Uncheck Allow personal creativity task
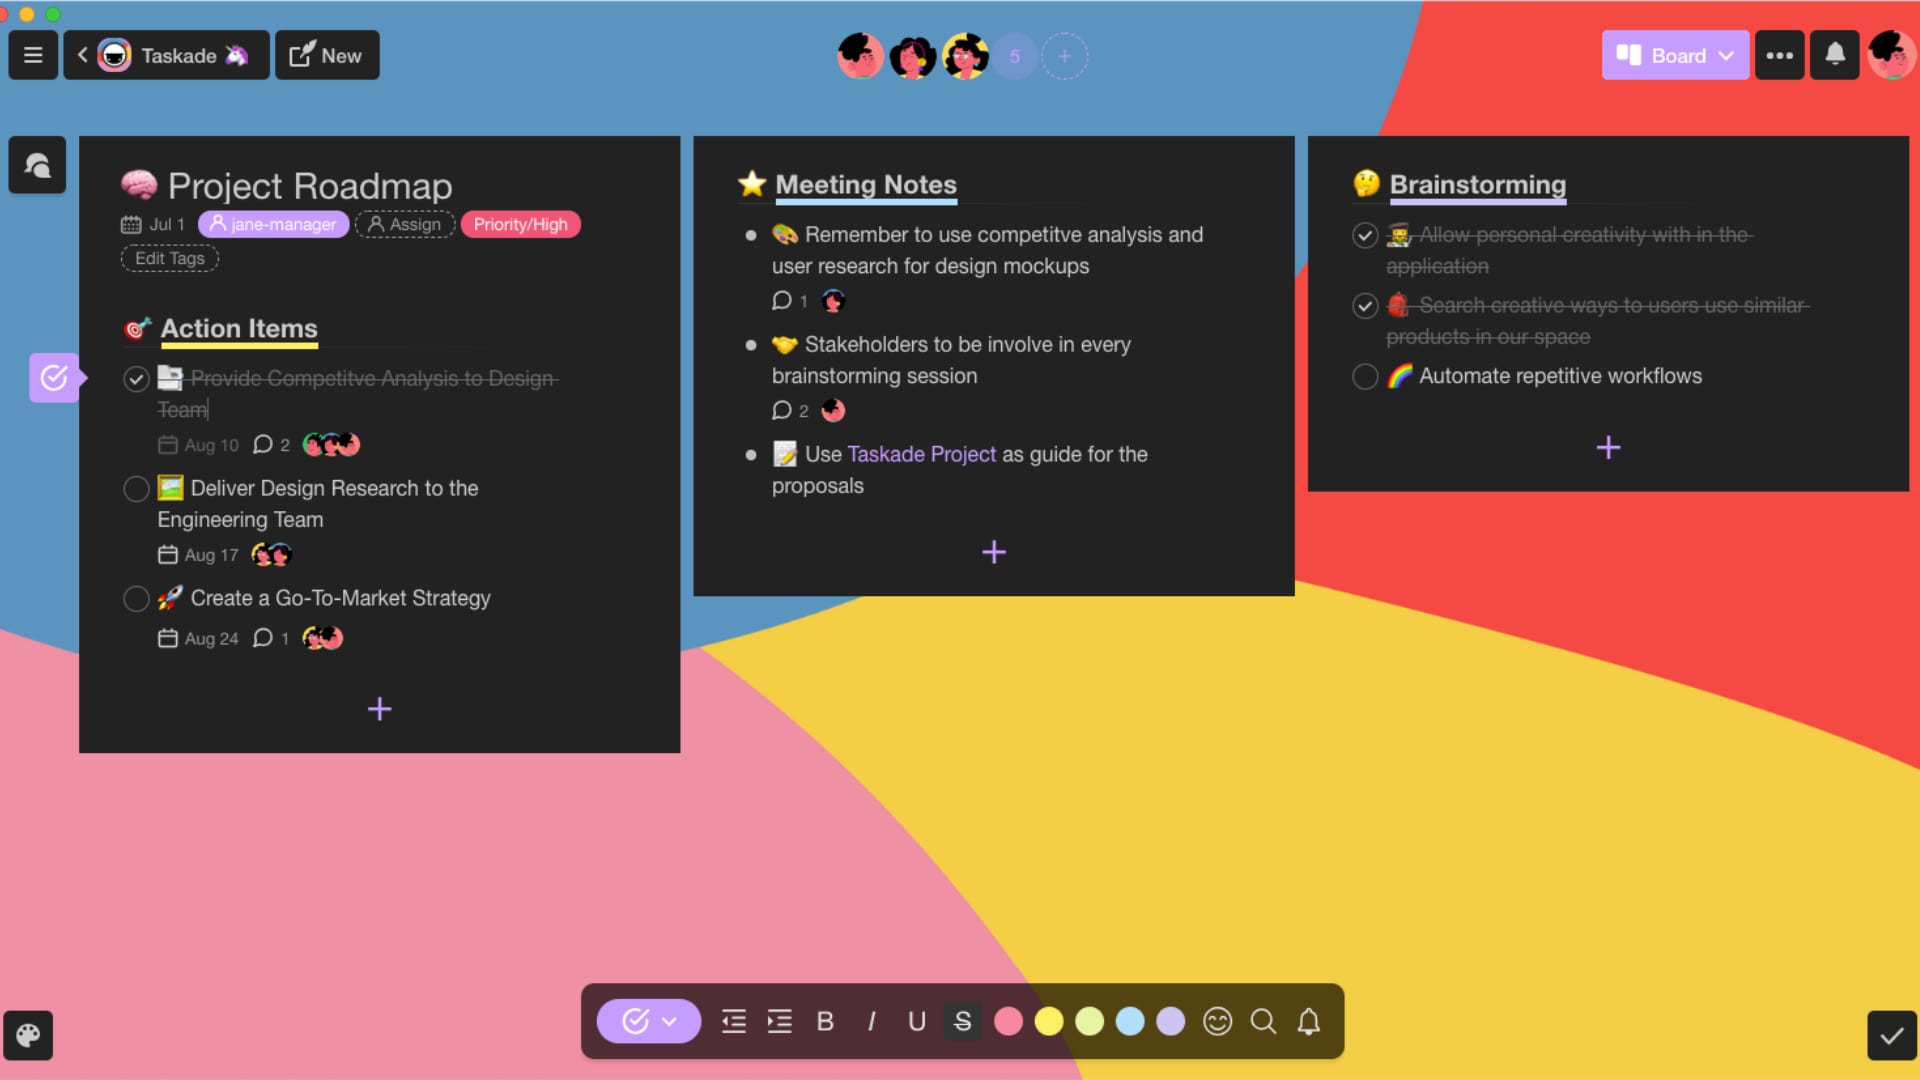The image size is (1920, 1080). [x=1365, y=235]
